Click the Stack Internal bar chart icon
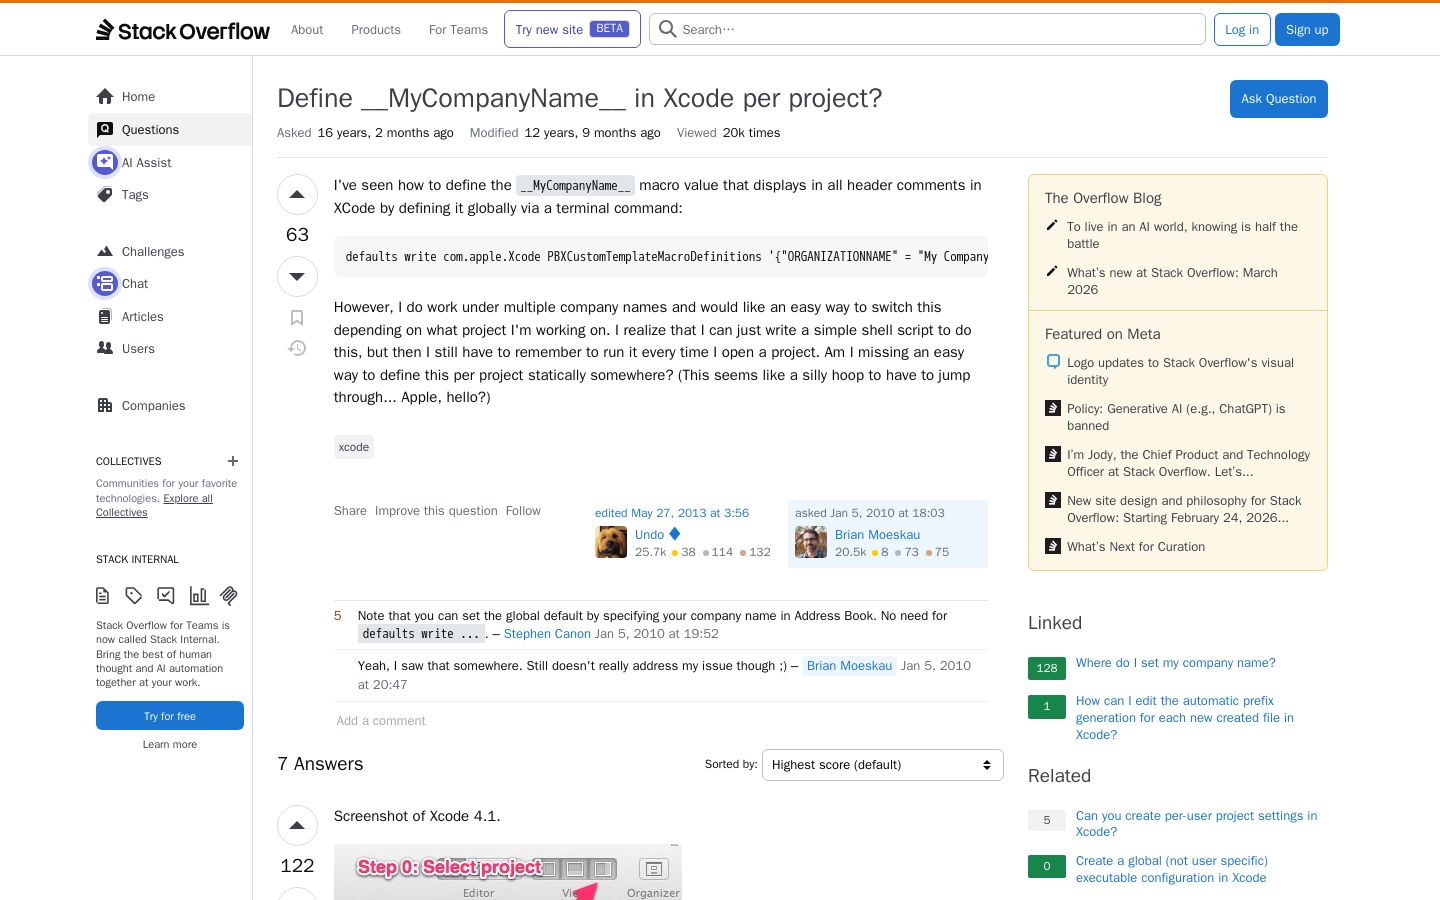 coord(198,596)
